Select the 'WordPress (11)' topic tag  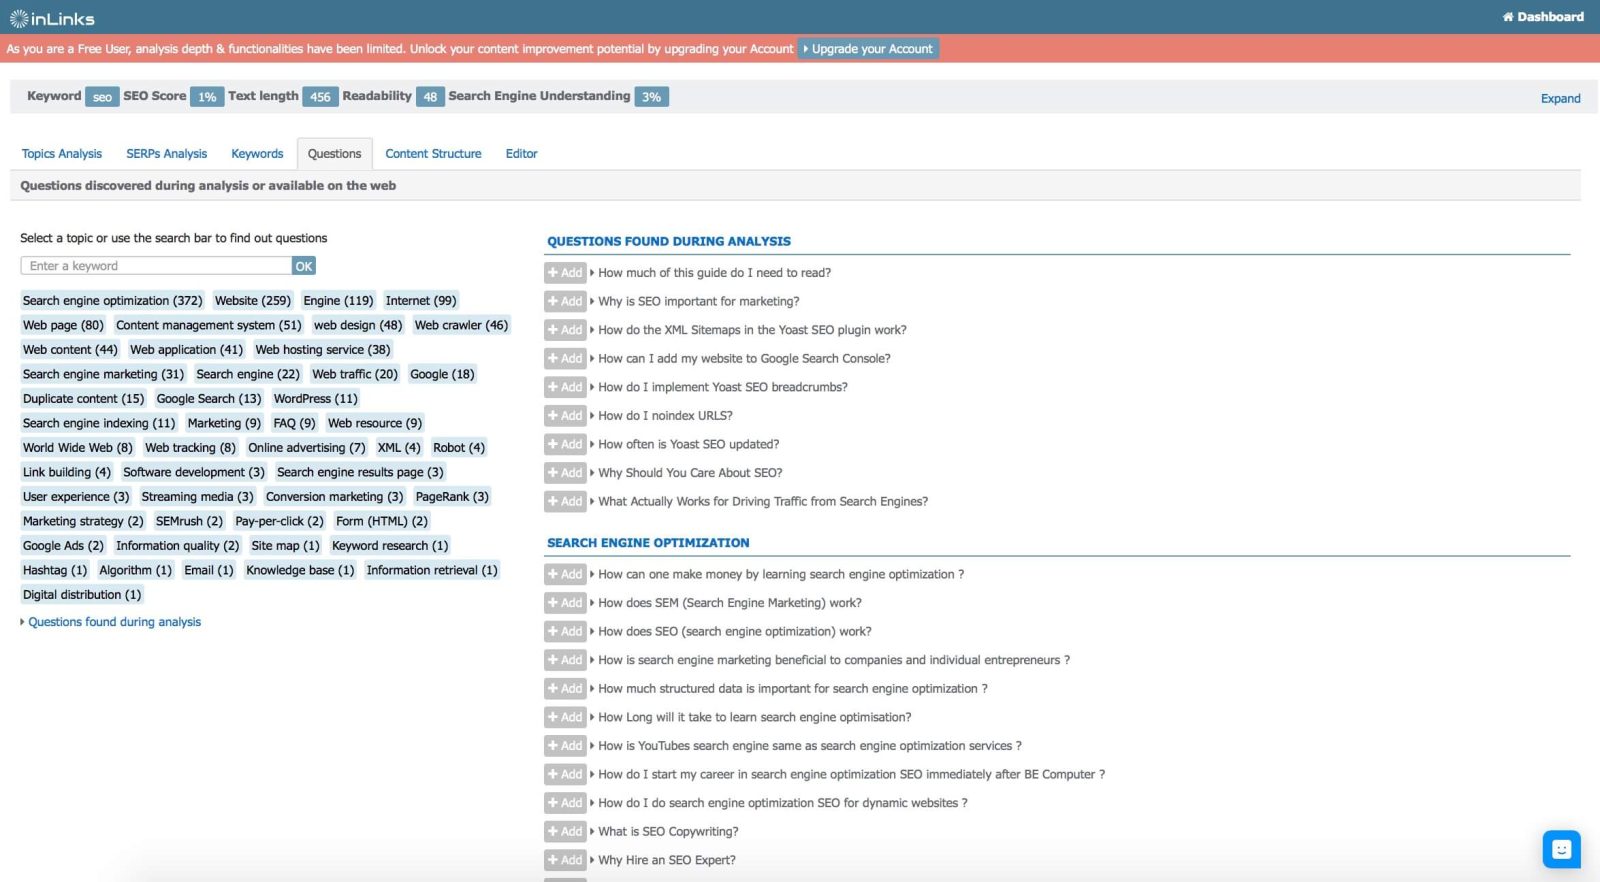coord(315,399)
